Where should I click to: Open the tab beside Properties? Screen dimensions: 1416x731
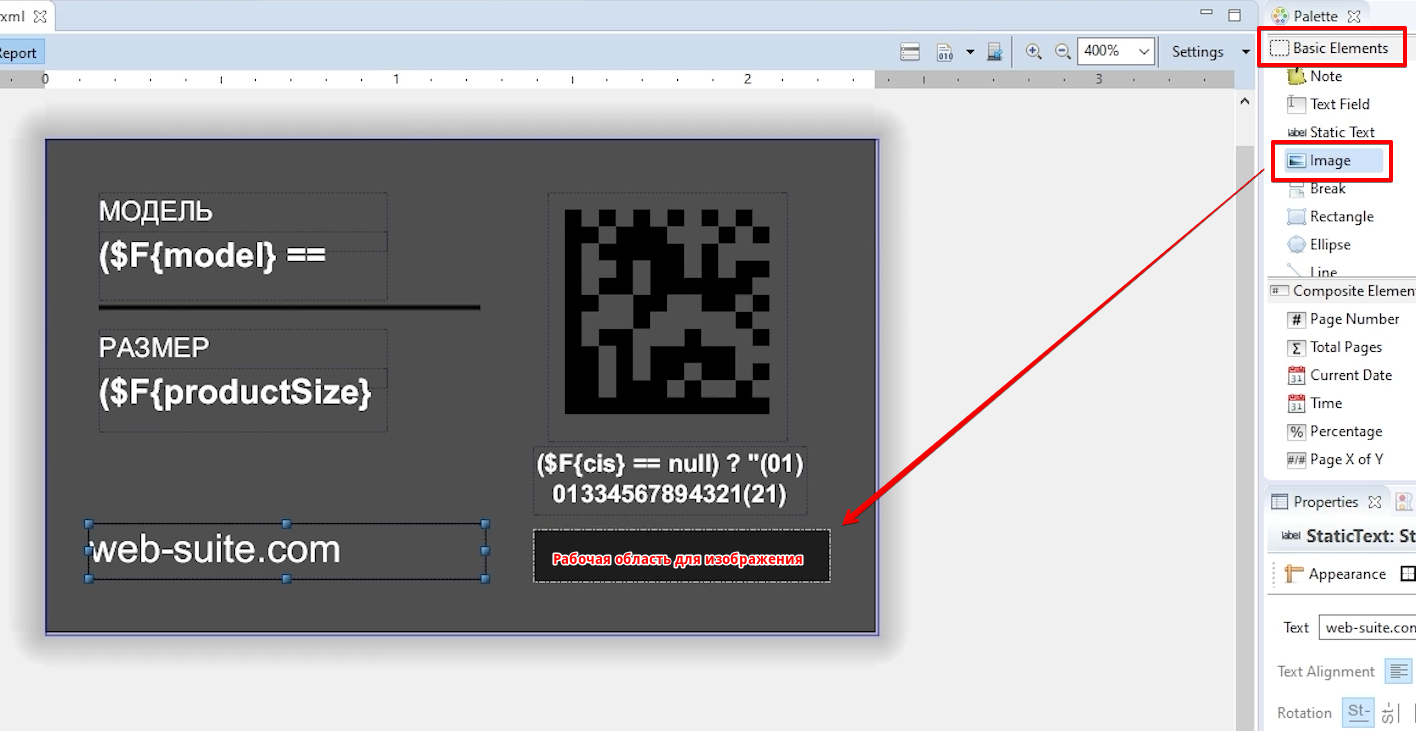click(1404, 502)
